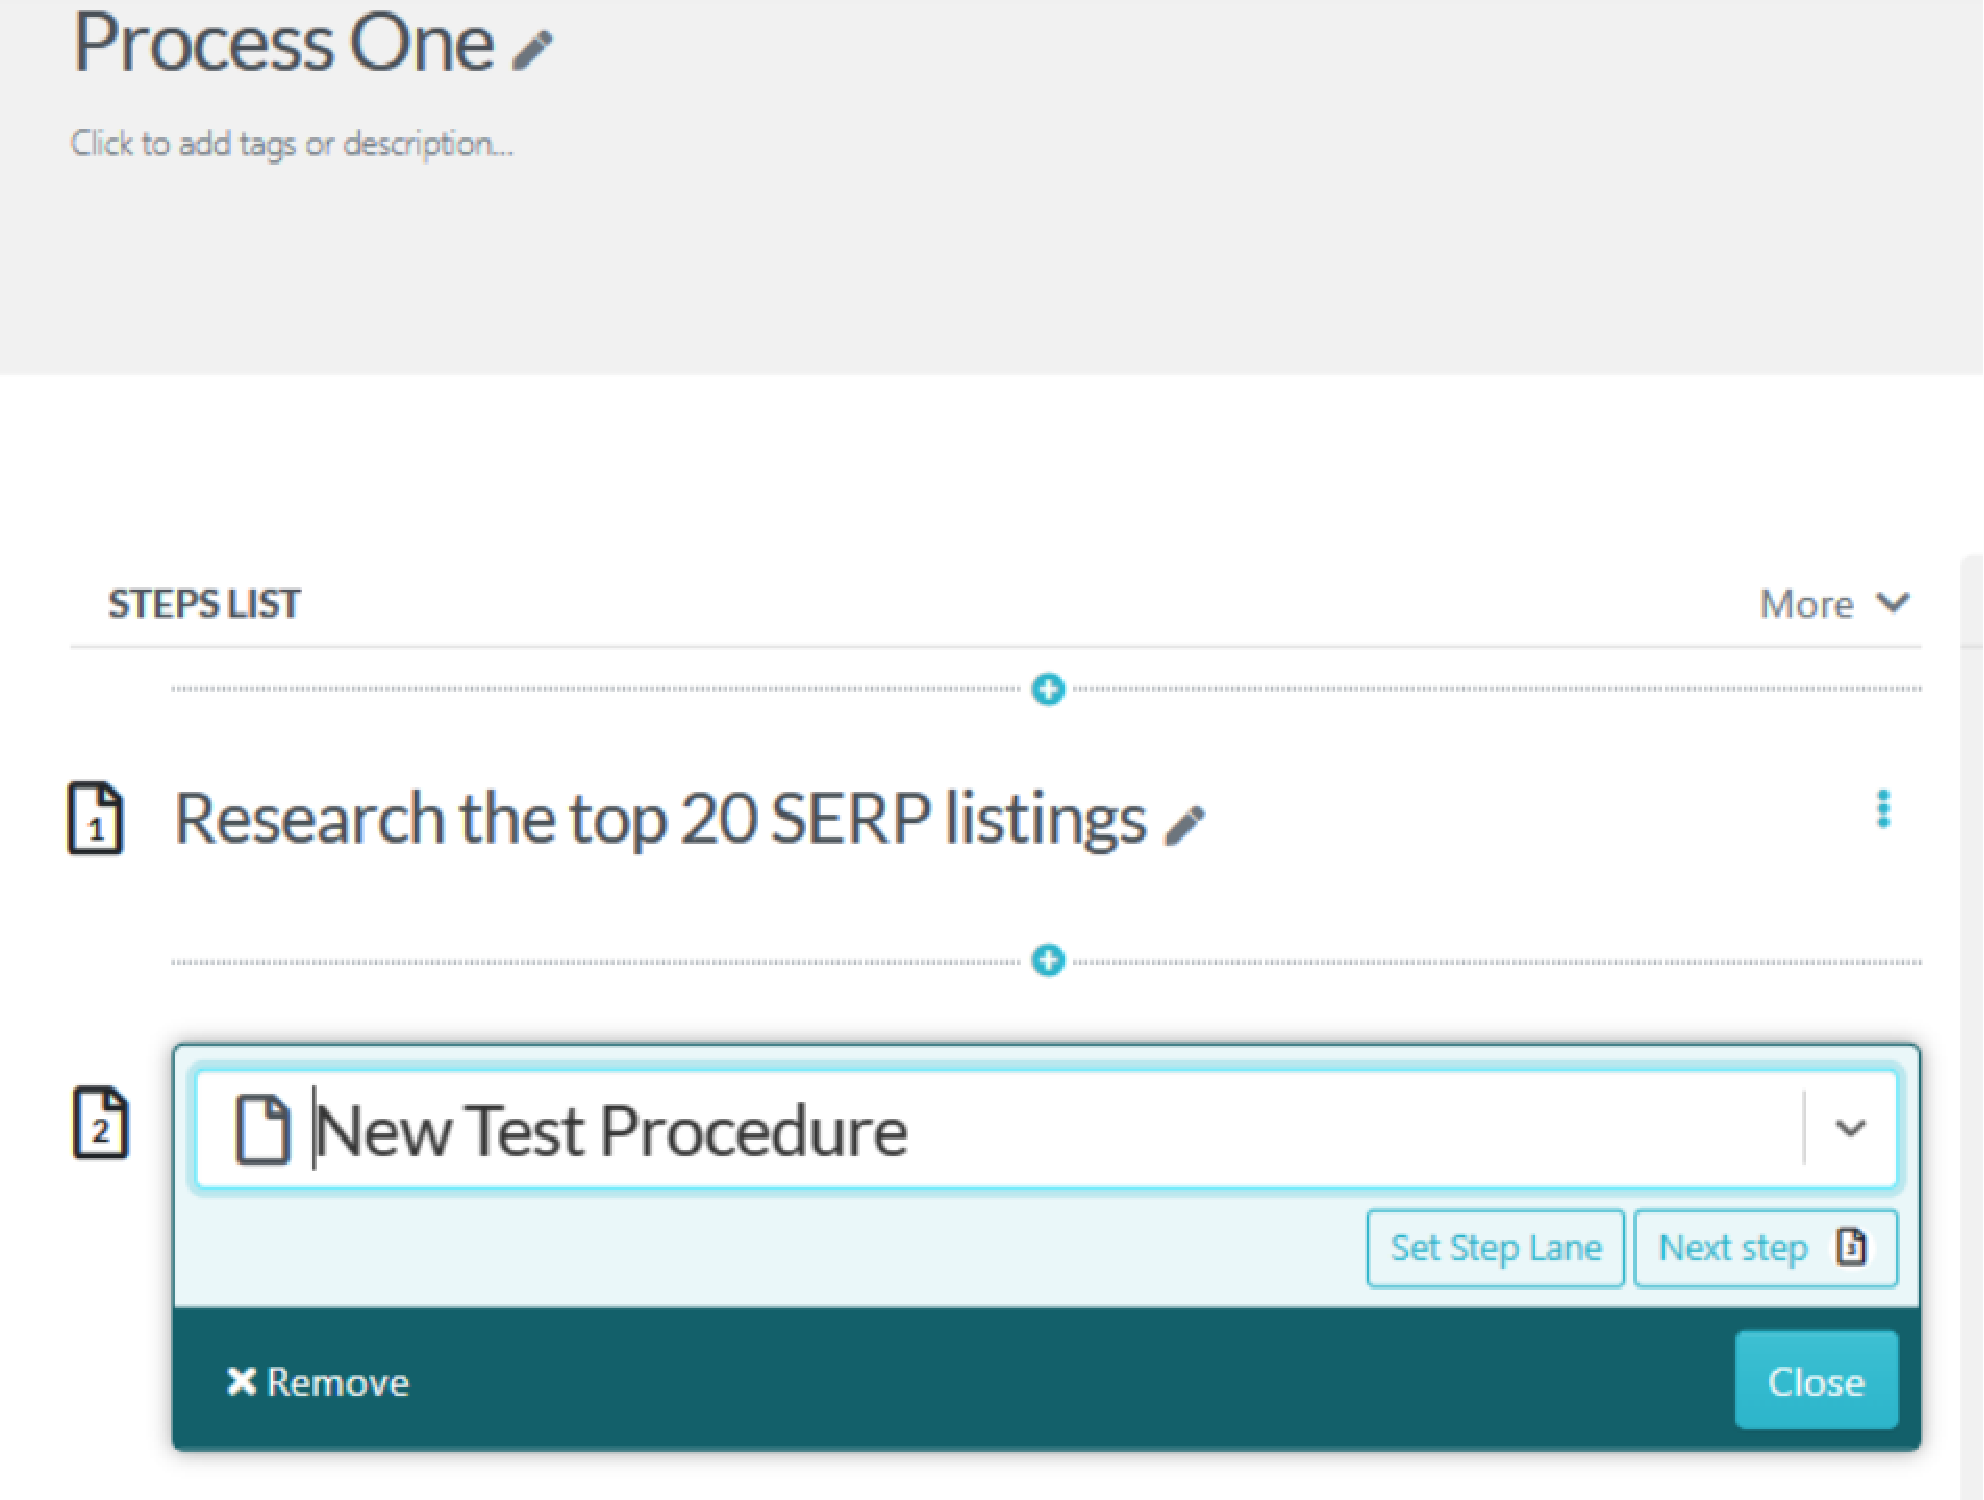Image resolution: width=1984 pixels, height=1500 pixels.
Task: Open the New Test Procedure dropdown arrow
Action: 1850,1129
